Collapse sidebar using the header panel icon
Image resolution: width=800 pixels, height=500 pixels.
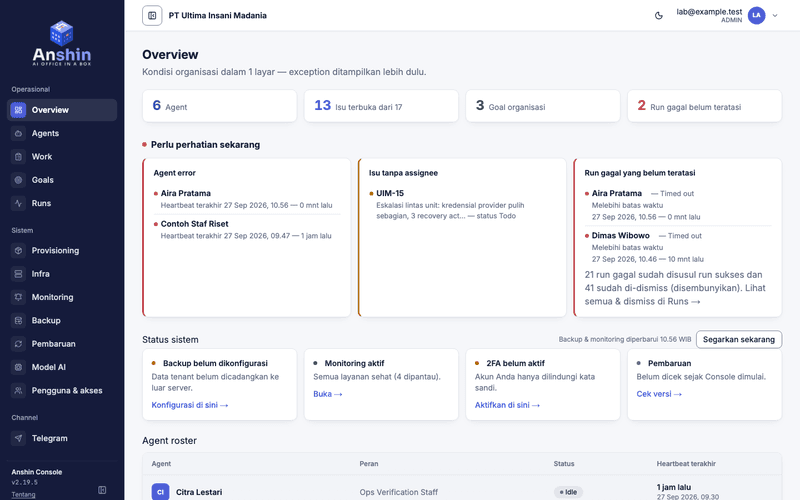(152, 16)
